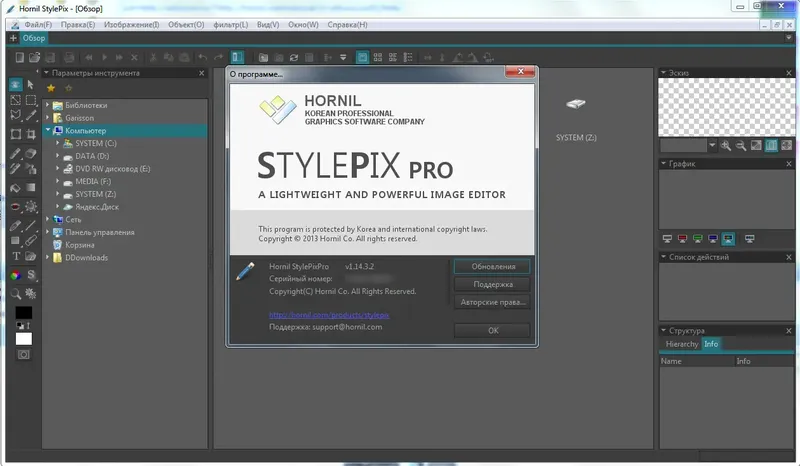Expand the DATA (D:) drive node
Screen dimensions: 800x466
coord(58,156)
